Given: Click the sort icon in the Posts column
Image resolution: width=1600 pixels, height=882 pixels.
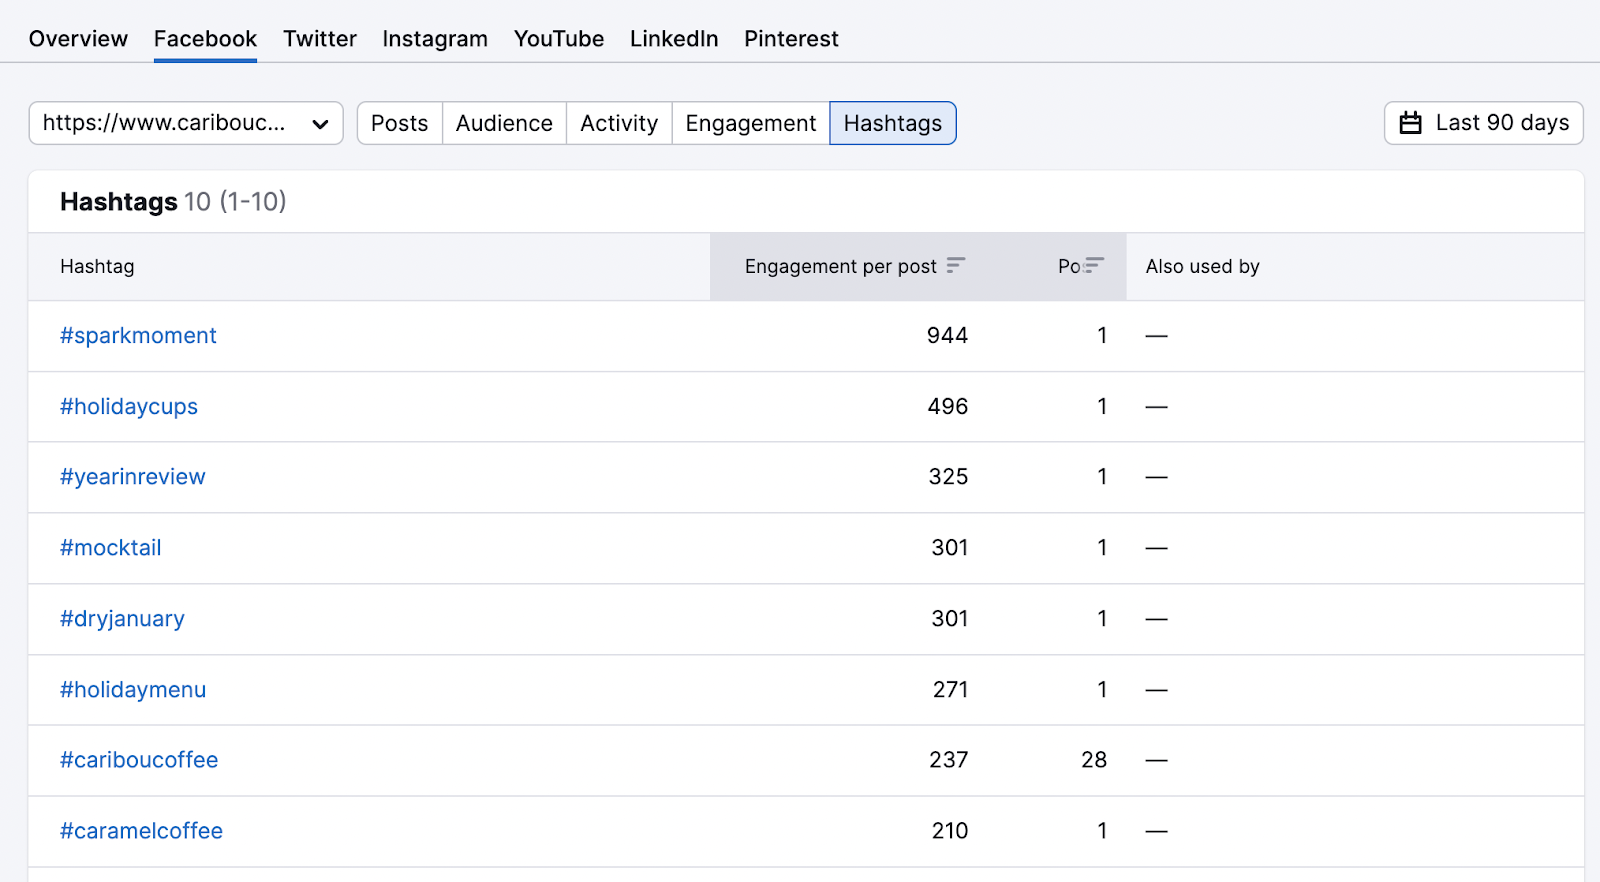Looking at the screenshot, I should pos(1094,265).
